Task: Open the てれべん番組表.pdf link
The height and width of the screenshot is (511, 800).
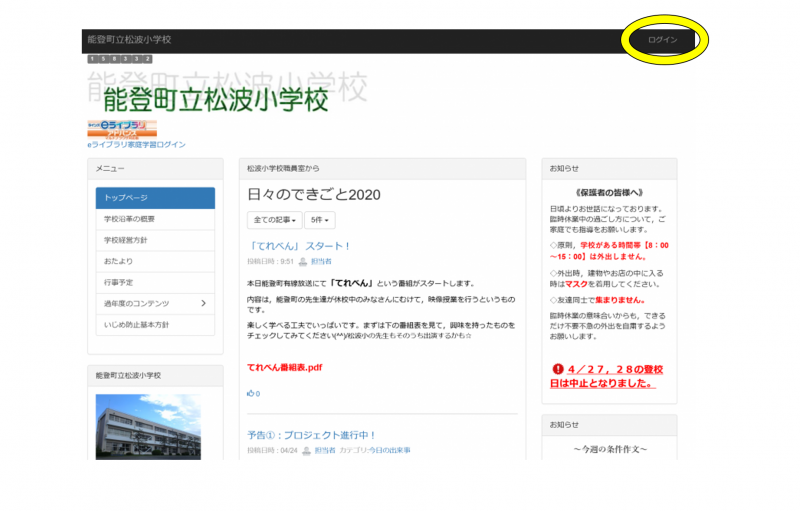Action: click(284, 367)
